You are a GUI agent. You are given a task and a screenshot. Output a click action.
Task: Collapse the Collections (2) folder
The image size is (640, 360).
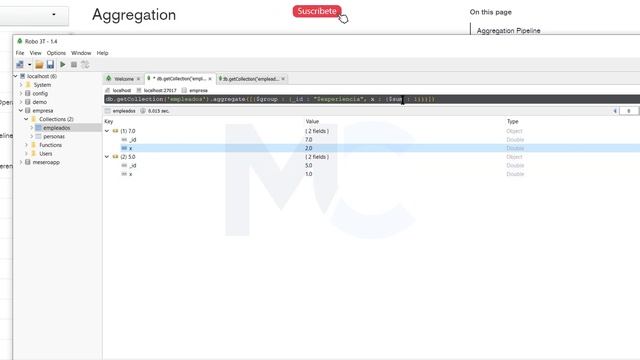27,119
